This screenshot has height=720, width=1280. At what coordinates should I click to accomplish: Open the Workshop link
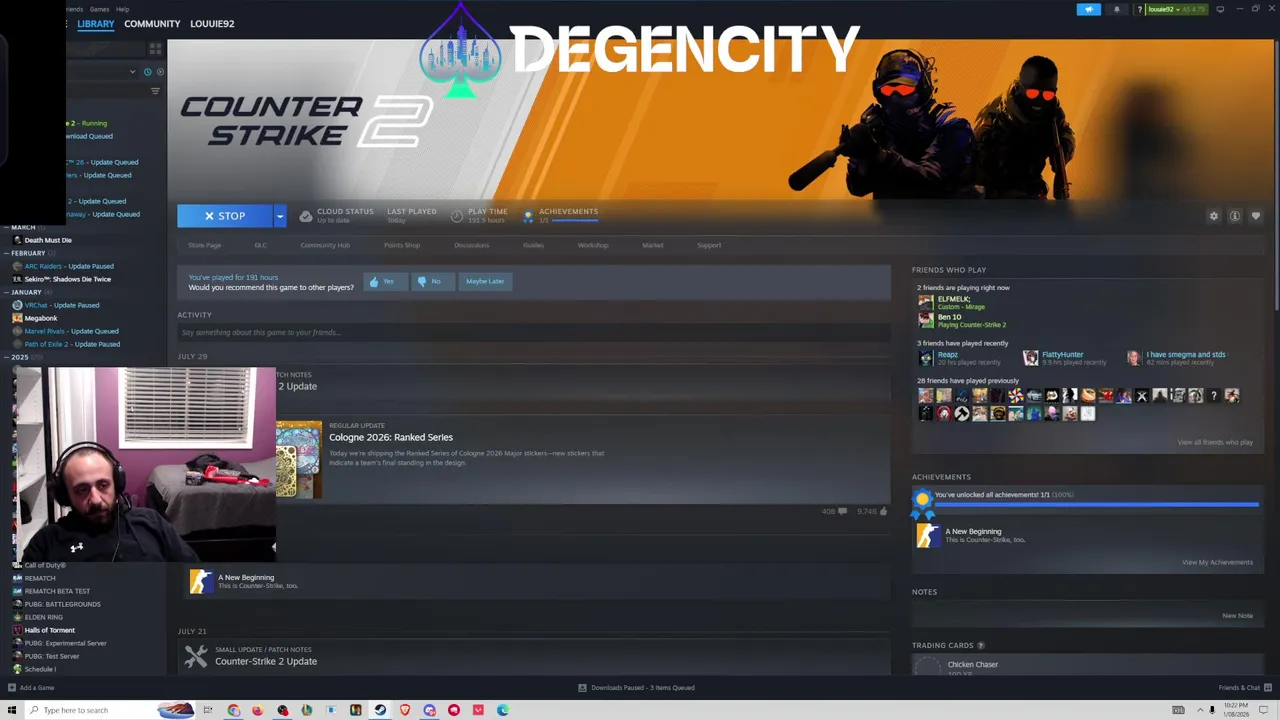click(593, 245)
